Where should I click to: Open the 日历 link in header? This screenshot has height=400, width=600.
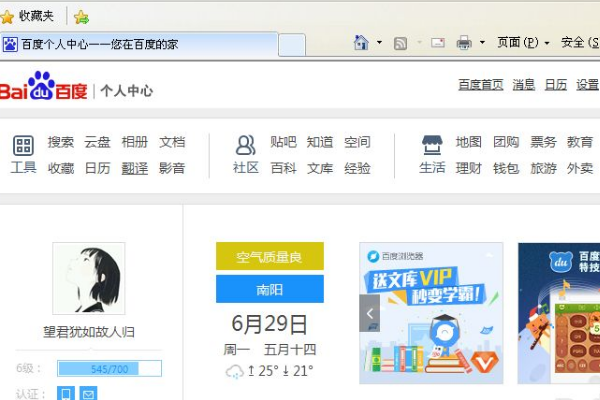[x=556, y=85]
